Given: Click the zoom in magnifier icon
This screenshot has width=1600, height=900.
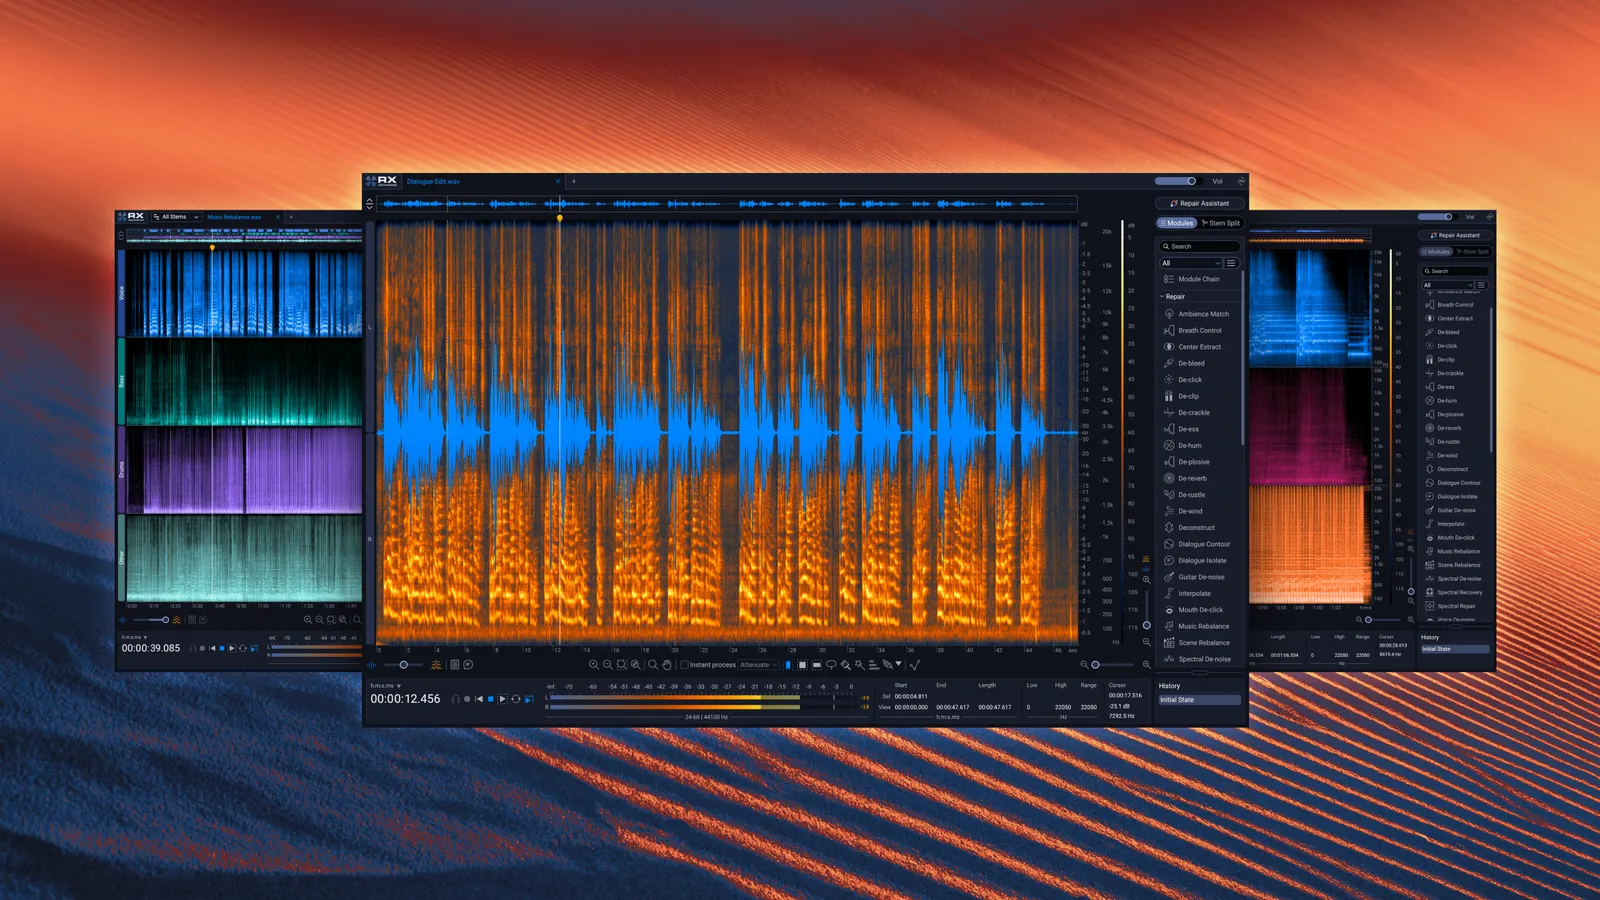Looking at the screenshot, I should [594, 665].
